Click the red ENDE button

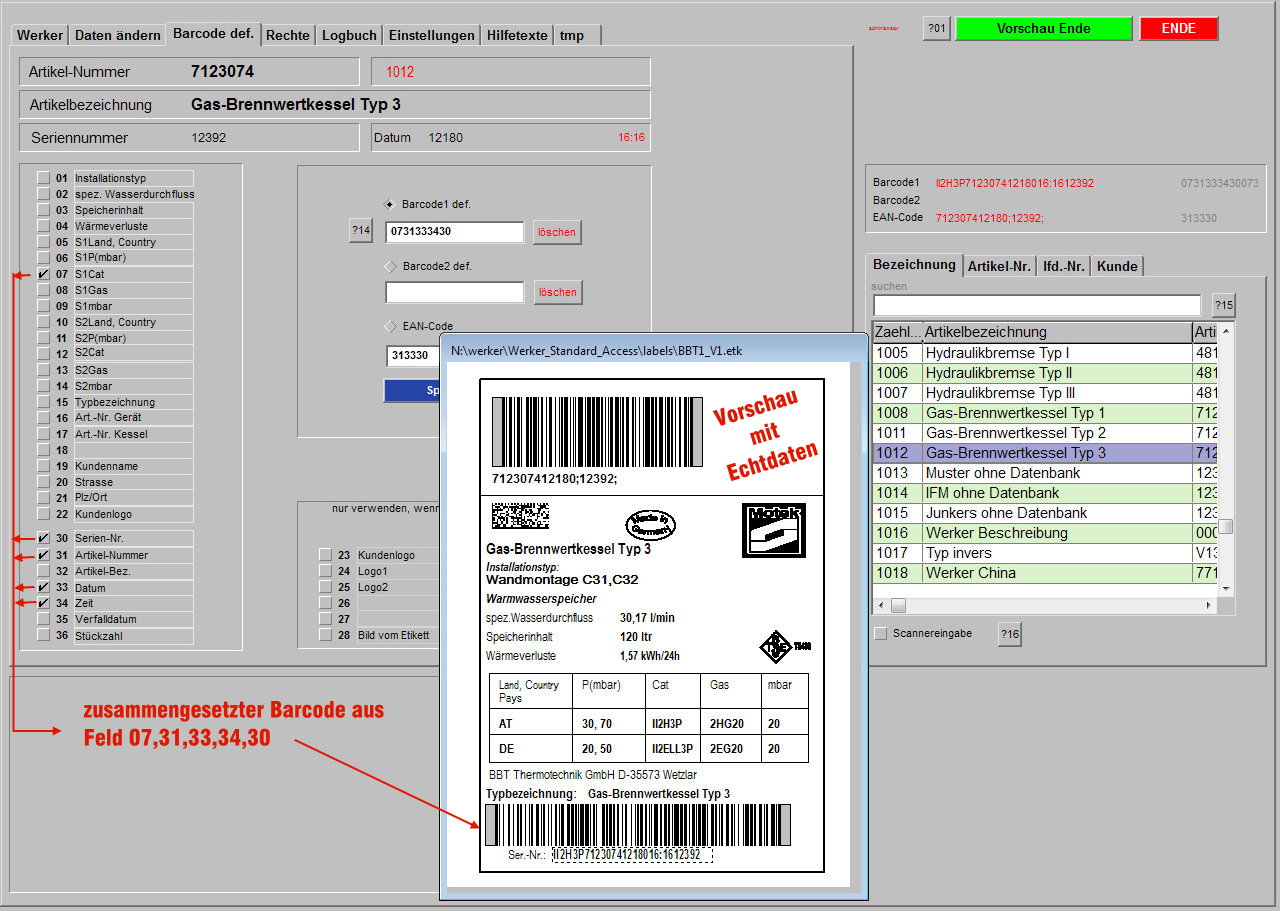[1179, 28]
